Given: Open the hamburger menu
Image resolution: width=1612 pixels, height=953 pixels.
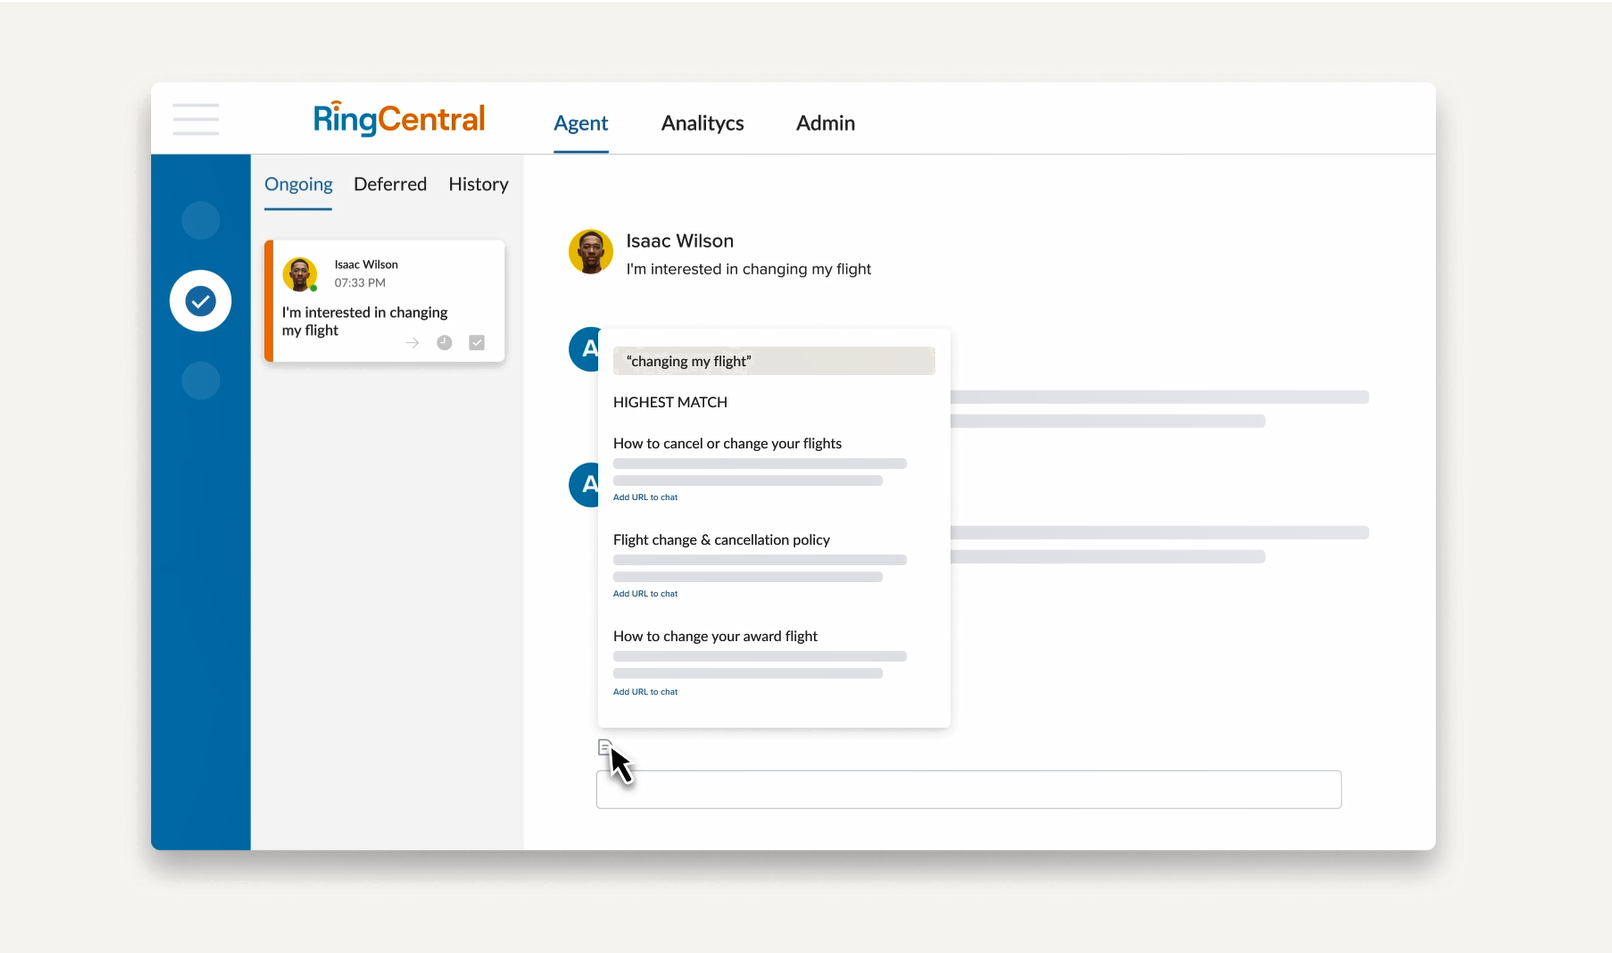Looking at the screenshot, I should 196,119.
